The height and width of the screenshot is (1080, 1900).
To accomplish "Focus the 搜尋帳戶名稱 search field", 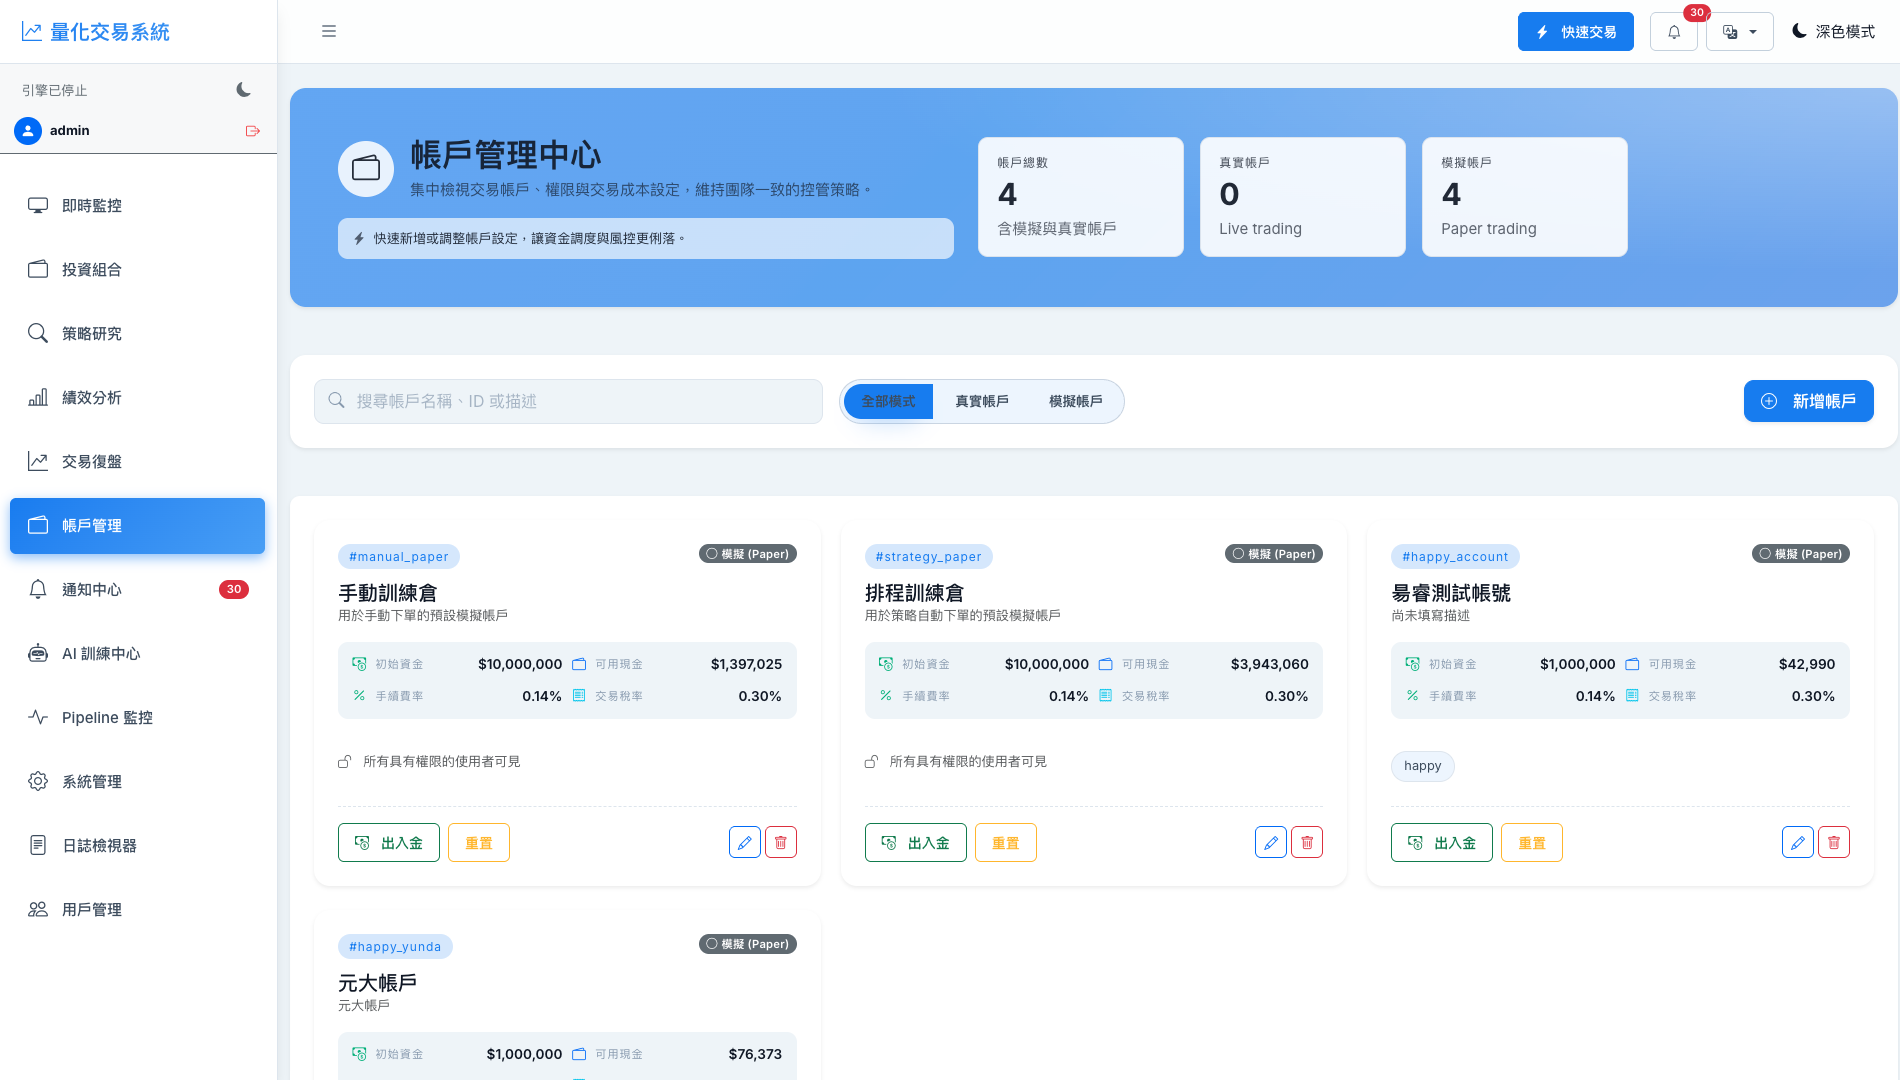I will (x=568, y=401).
